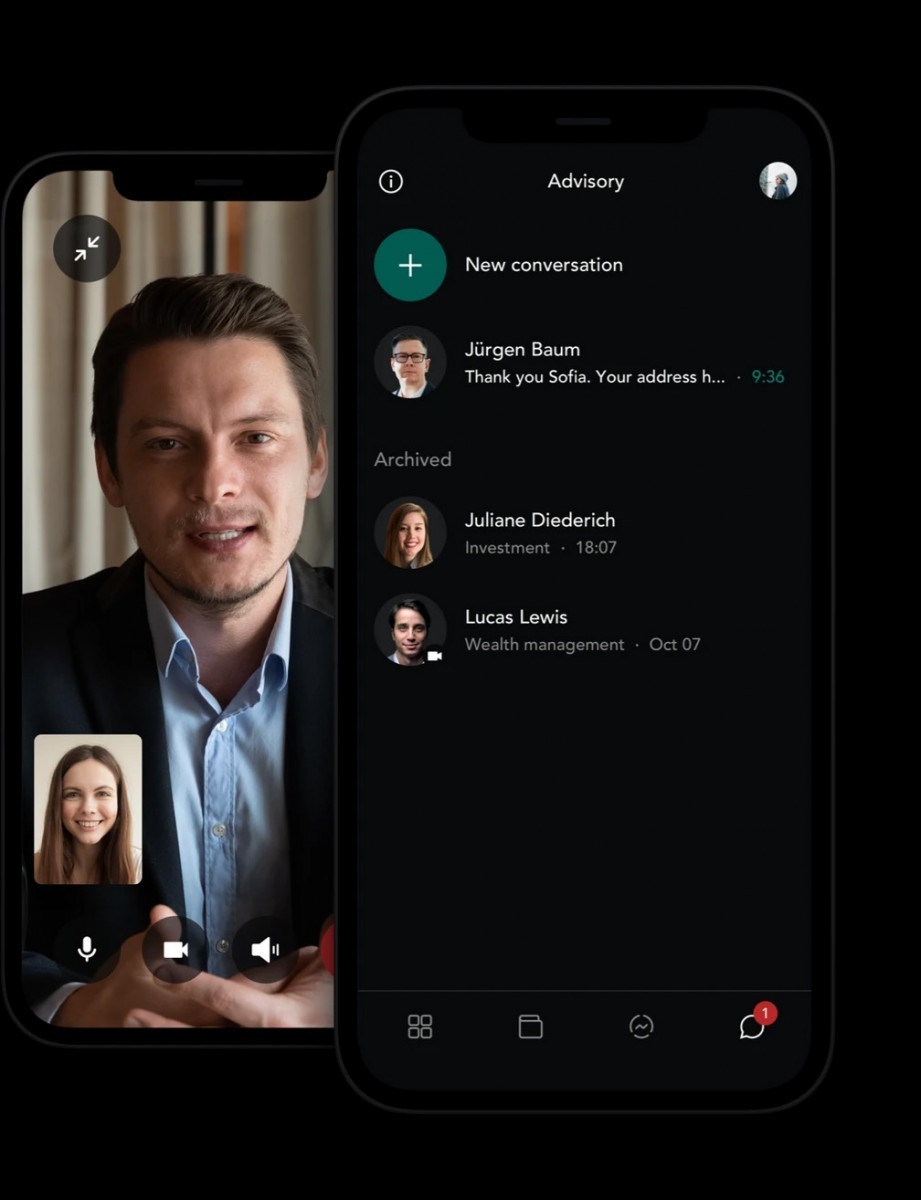Toggle the speaker in video call
921x1200 pixels.
pyautogui.click(x=265, y=949)
